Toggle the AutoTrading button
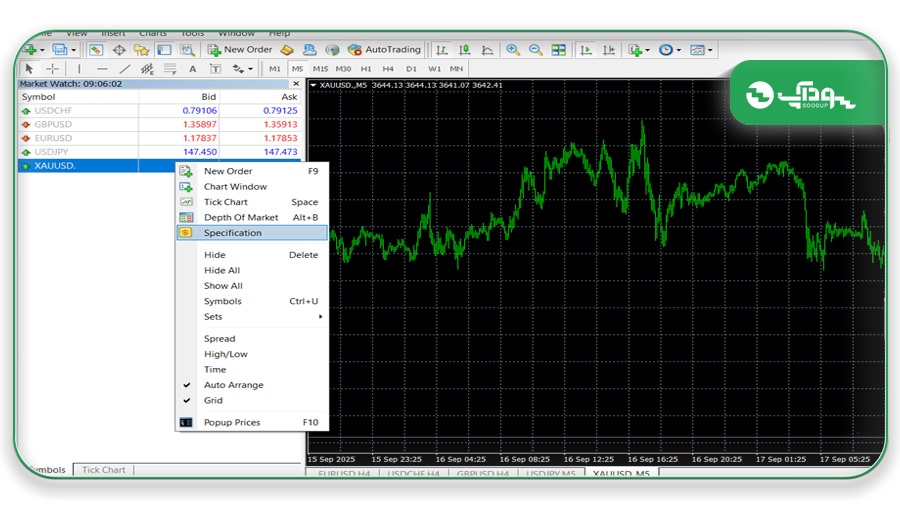Screen dimensions: 900x508 [384, 50]
